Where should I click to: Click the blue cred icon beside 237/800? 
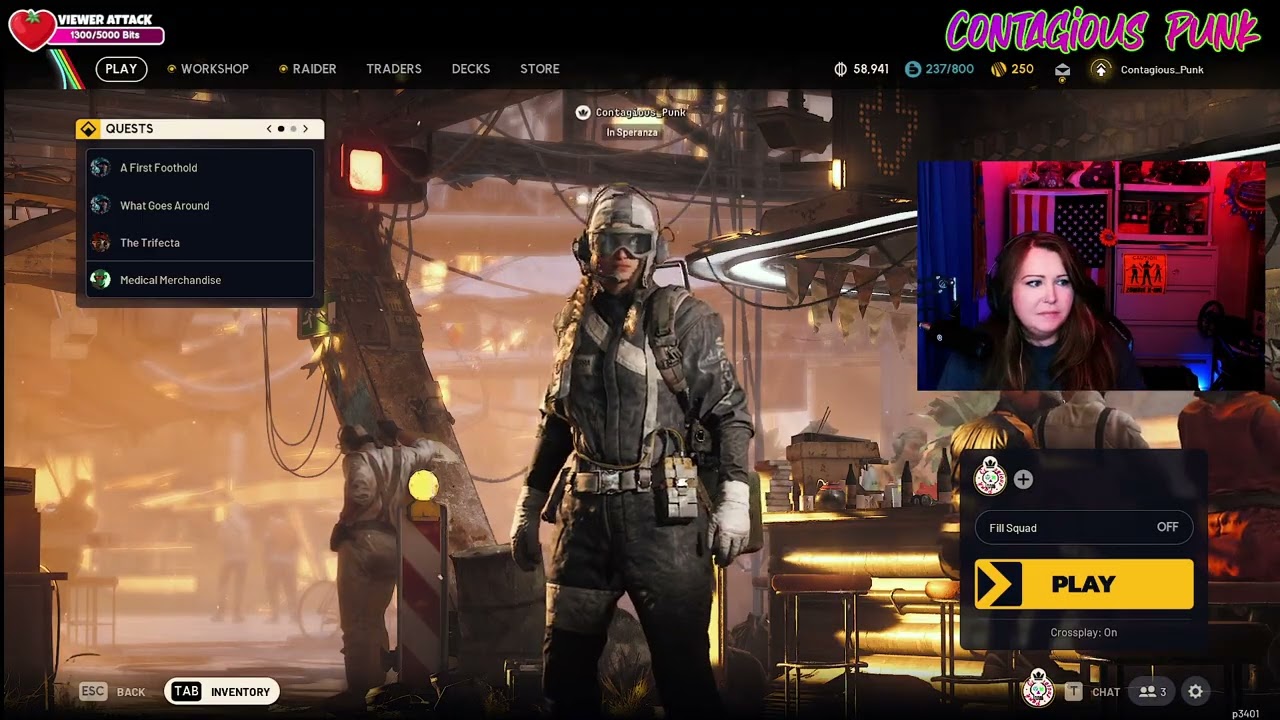pyautogui.click(x=912, y=69)
